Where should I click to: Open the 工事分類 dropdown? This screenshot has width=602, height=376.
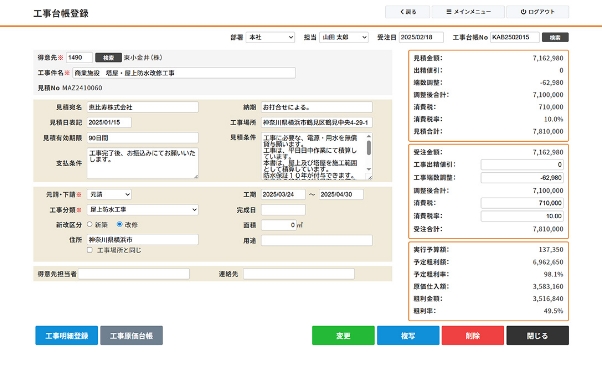pyautogui.click(x=142, y=210)
